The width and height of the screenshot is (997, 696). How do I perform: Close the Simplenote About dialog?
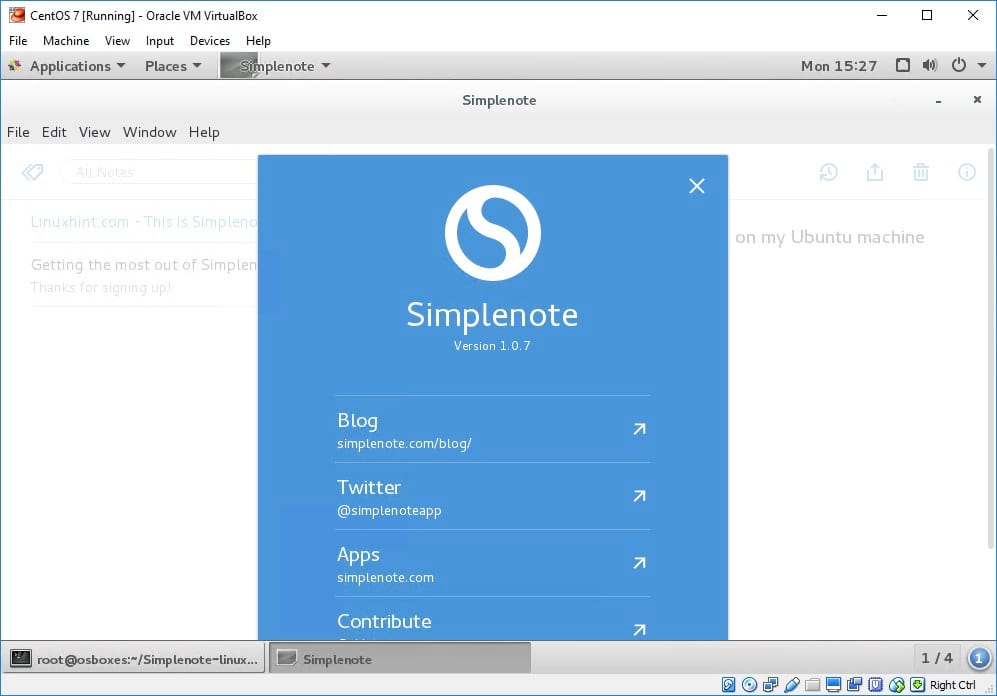[x=697, y=186]
